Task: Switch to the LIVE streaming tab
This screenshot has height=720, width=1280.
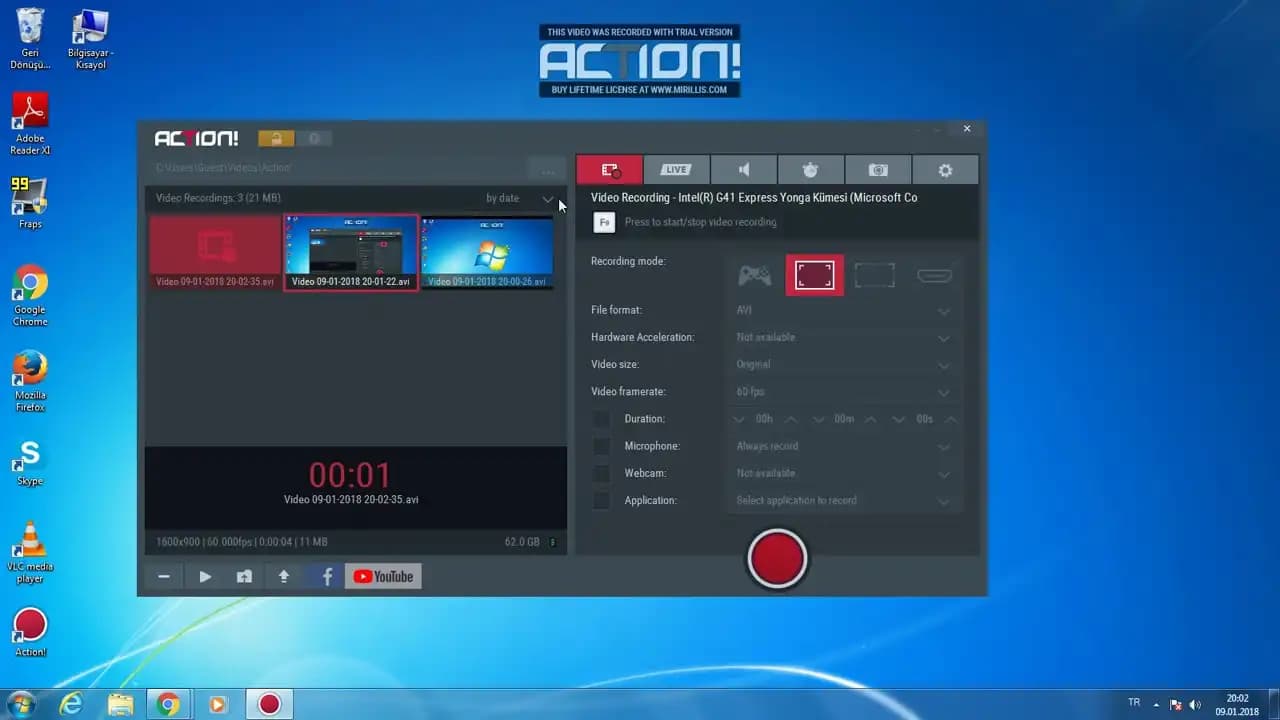Action: 676,170
